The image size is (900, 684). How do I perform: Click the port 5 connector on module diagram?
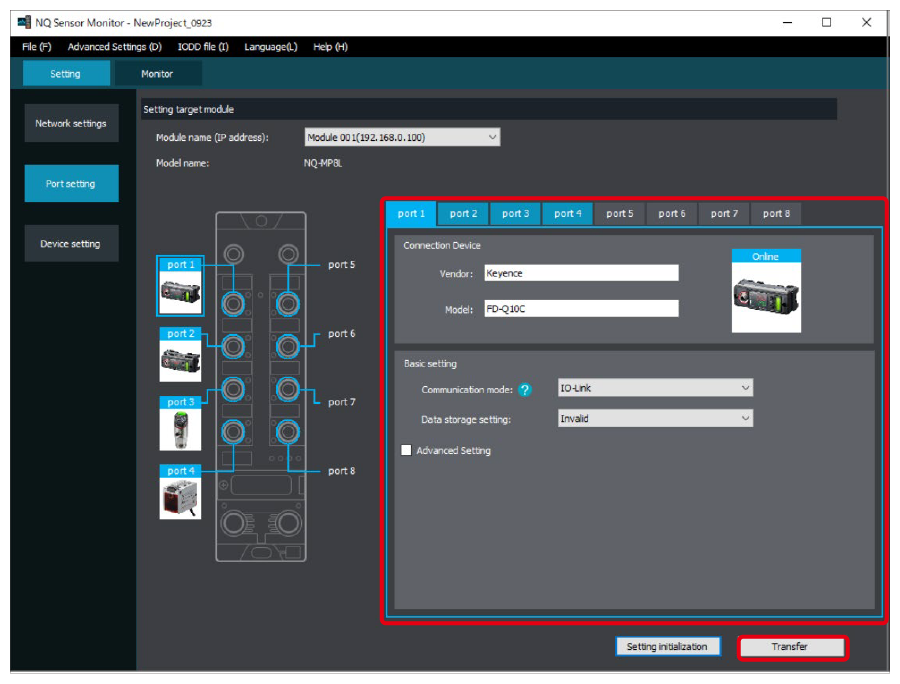point(289,302)
